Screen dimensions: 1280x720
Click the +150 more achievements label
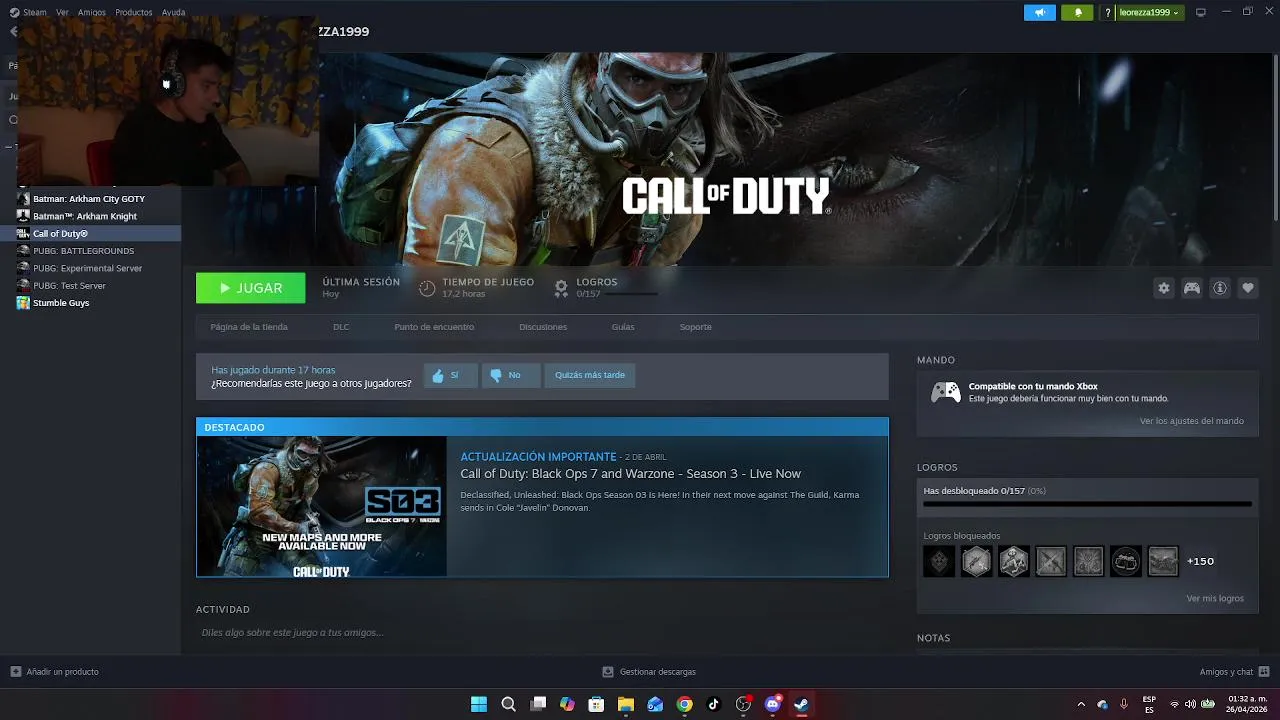[1200, 562]
